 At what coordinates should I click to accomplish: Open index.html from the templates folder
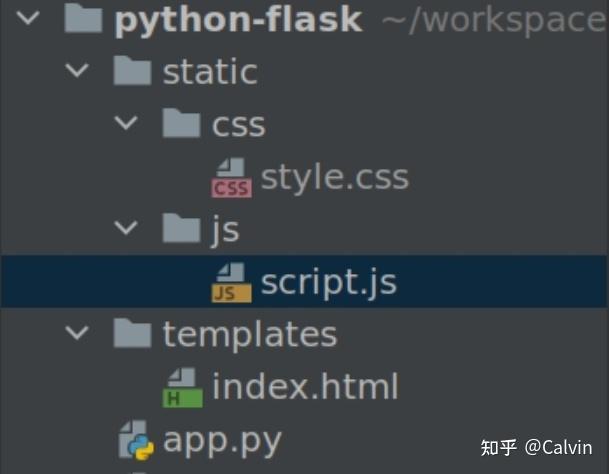[x=305, y=387]
